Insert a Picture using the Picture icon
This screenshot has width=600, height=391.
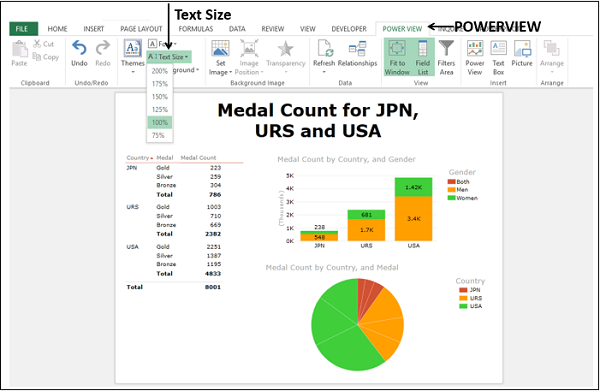tap(522, 48)
